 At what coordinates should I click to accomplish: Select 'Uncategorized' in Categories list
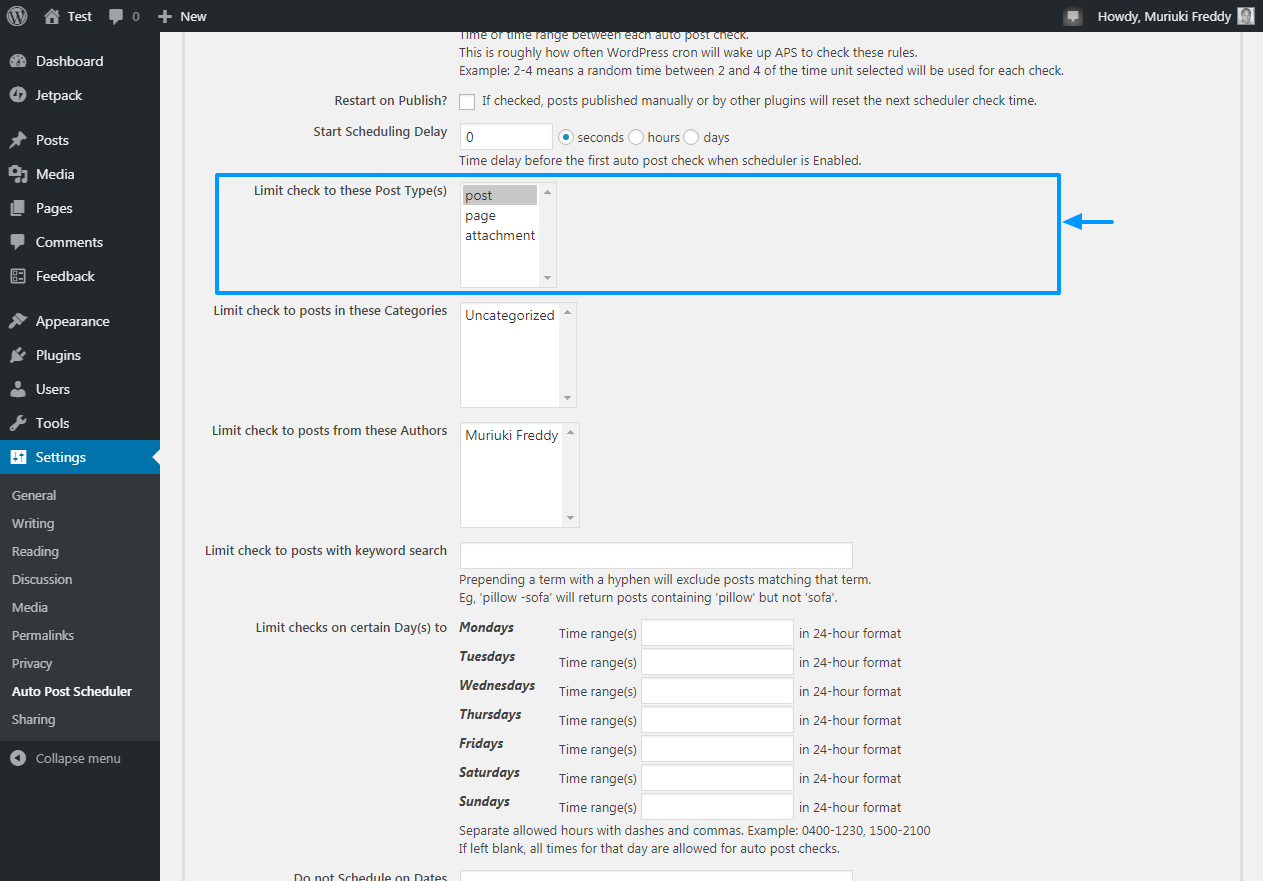tap(510, 315)
